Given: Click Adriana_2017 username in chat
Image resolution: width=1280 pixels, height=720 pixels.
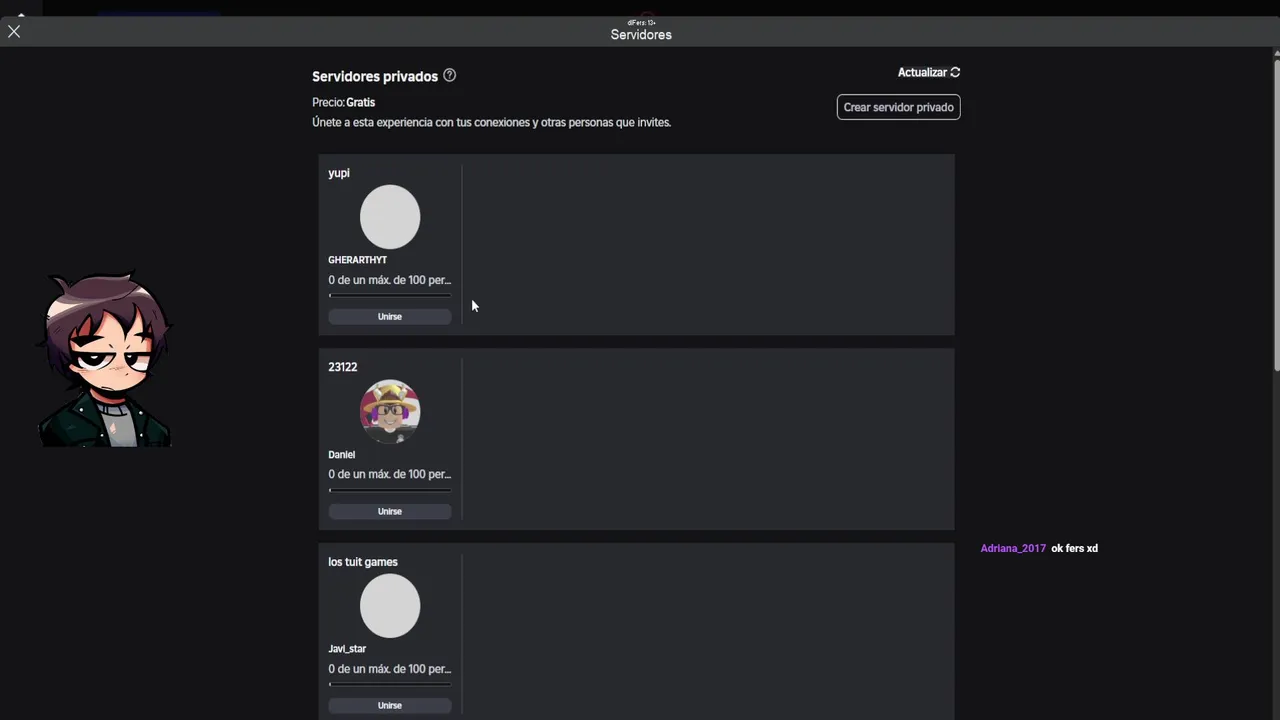Looking at the screenshot, I should point(1013,548).
